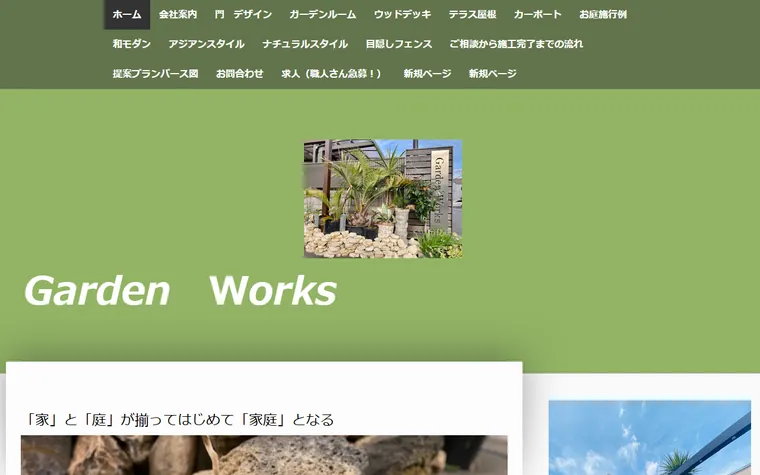This screenshot has height=475, width=760.
Task: Open お問合わせ contact page
Action: (240, 74)
